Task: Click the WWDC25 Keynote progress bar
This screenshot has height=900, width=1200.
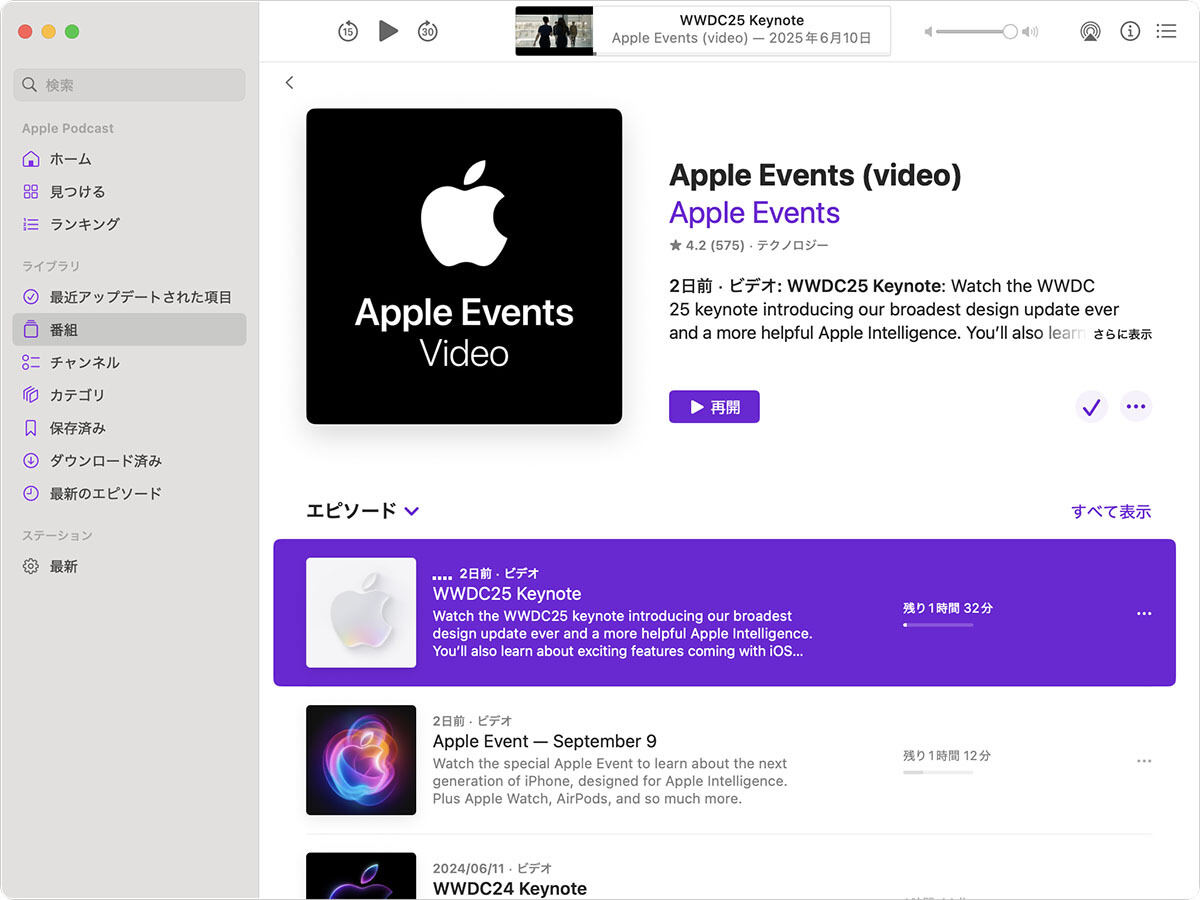Action: (938, 625)
